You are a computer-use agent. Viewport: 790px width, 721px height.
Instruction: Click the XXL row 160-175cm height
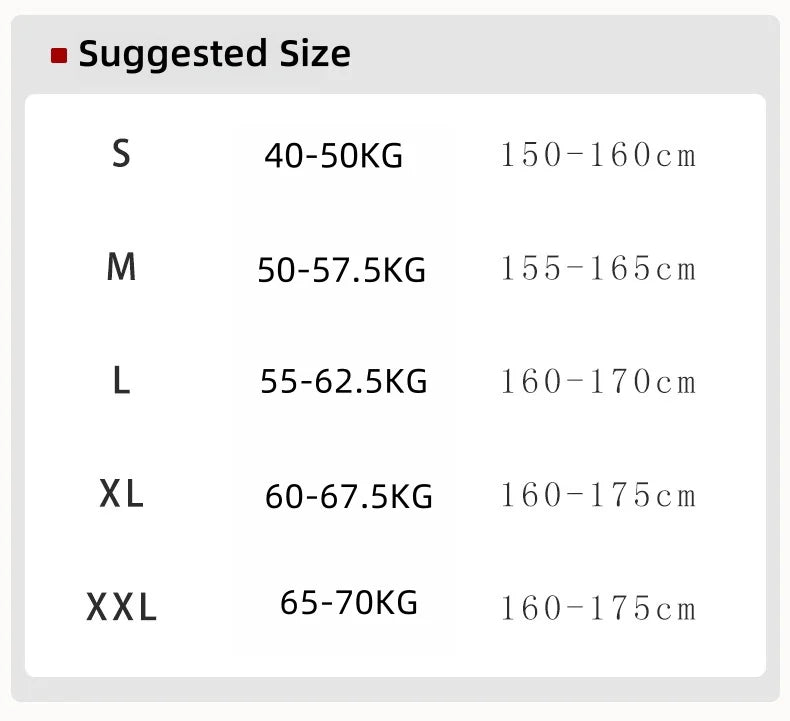coord(598,608)
